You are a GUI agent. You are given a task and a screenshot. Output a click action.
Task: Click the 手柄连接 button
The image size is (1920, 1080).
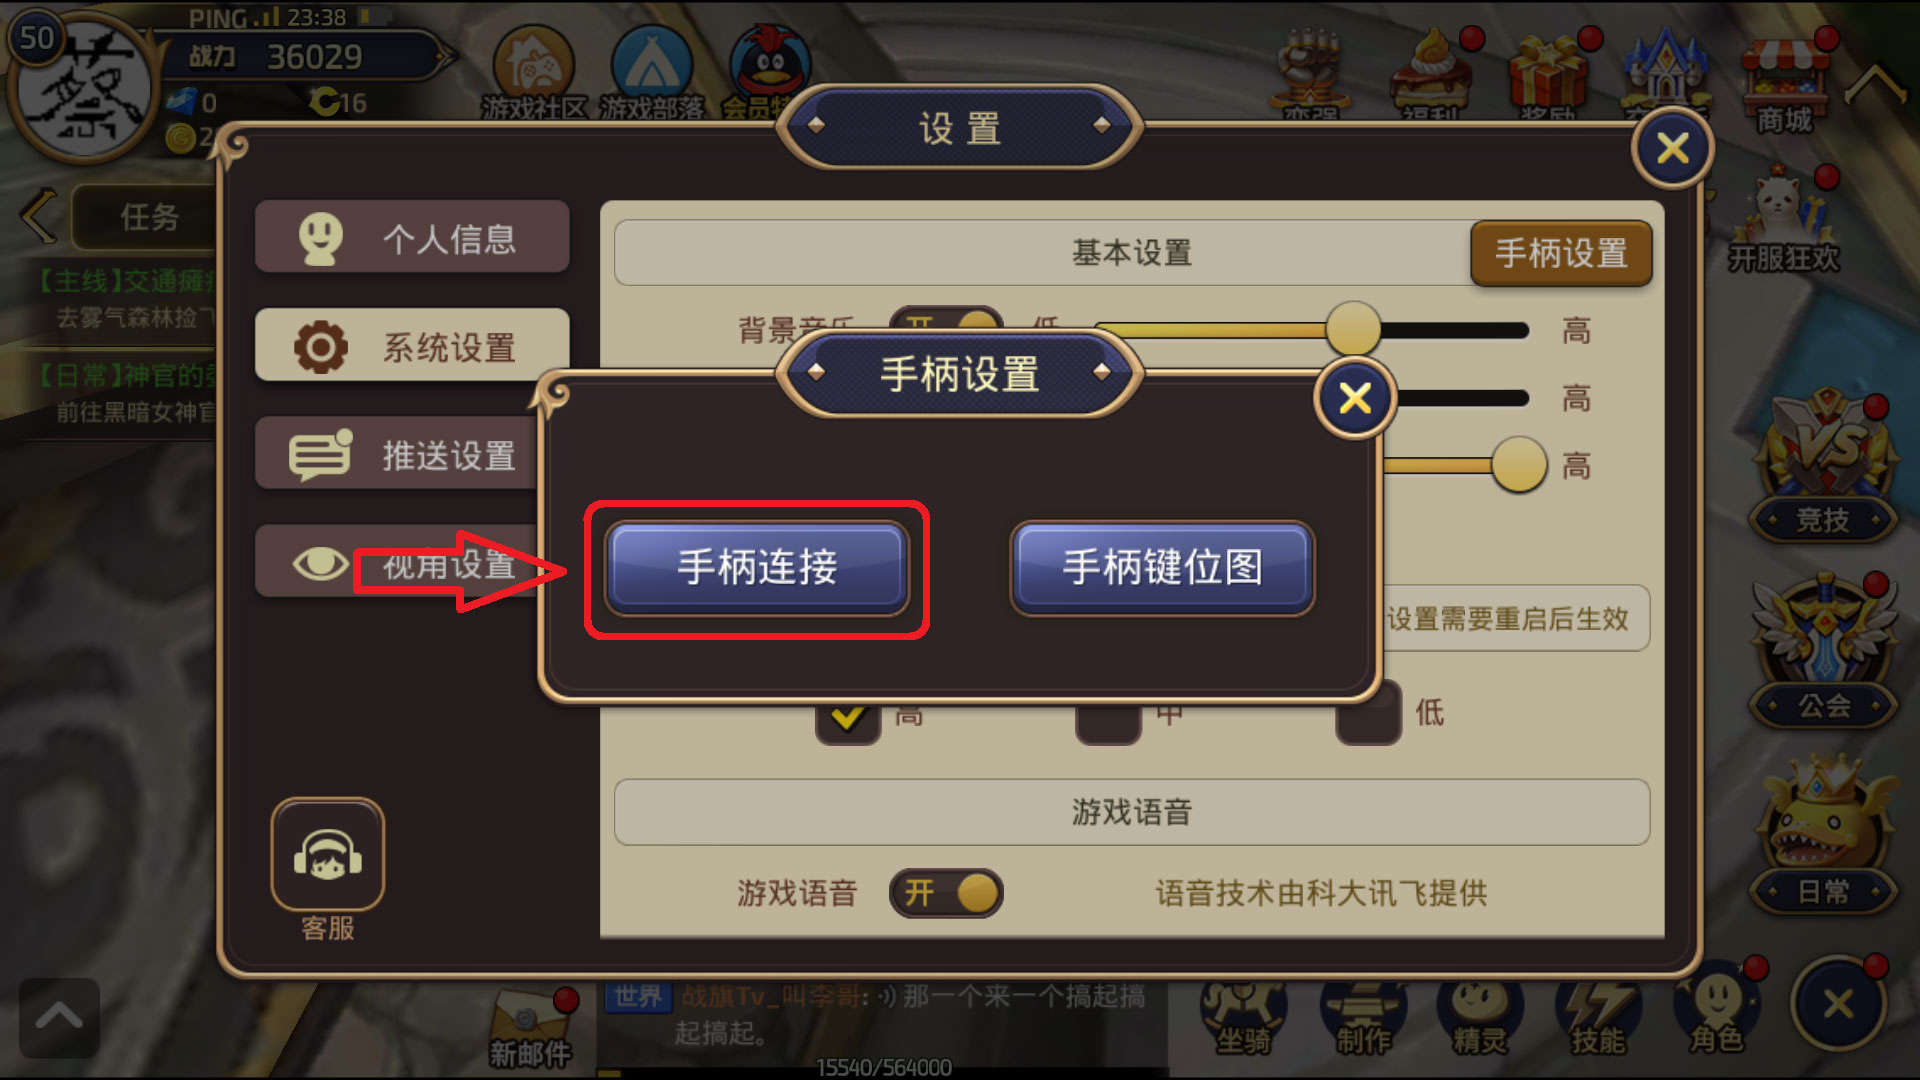[757, 567]
